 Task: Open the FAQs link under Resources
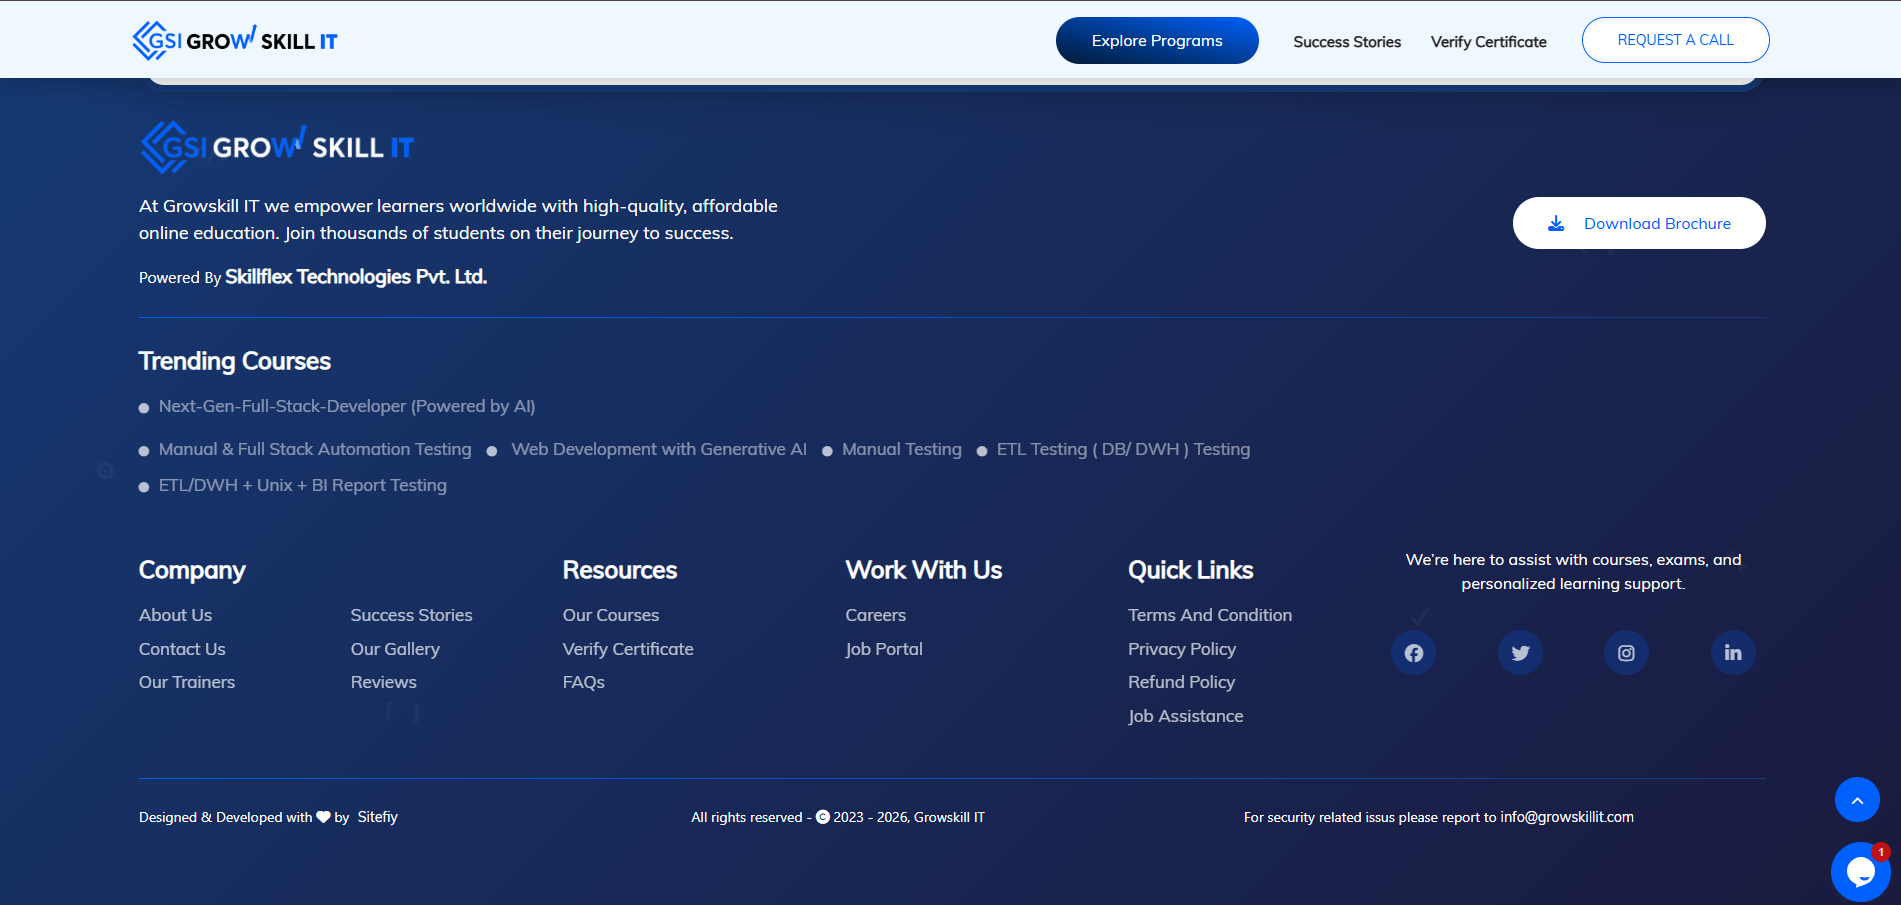(x=583, y=683)
